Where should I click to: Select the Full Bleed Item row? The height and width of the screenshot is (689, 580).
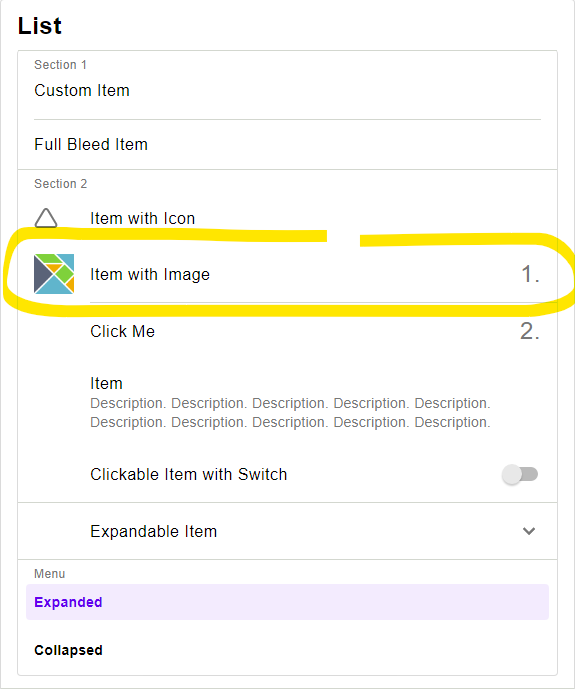(287, 145)
